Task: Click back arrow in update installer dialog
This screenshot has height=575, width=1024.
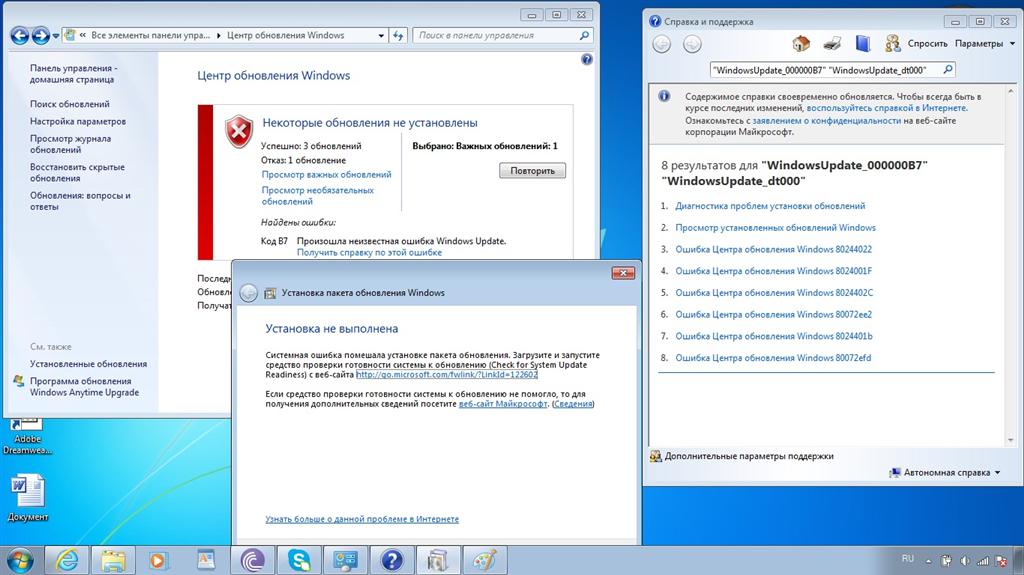Action: click(x=249, y=293)
